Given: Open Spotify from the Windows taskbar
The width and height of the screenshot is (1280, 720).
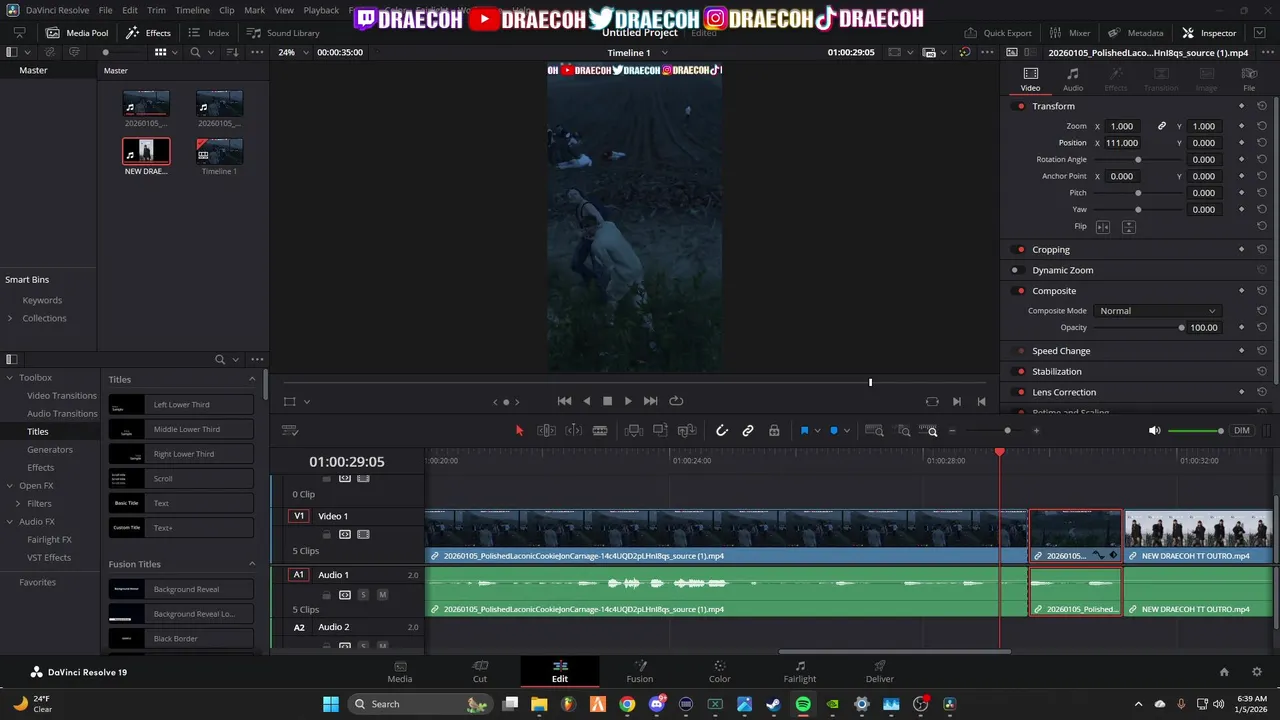Looking at the screenshot, I should [x=803, y=704].
